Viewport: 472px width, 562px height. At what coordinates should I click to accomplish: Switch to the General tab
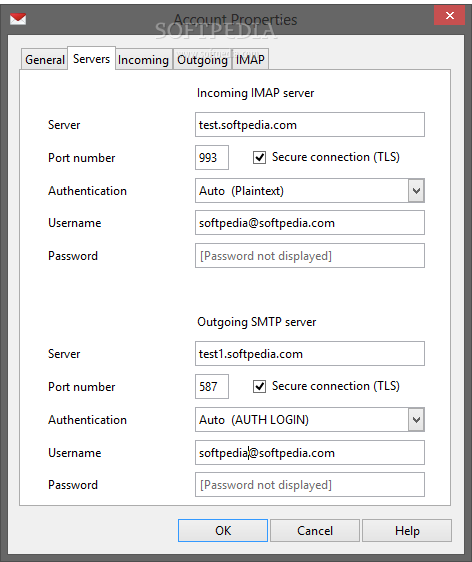44,59
